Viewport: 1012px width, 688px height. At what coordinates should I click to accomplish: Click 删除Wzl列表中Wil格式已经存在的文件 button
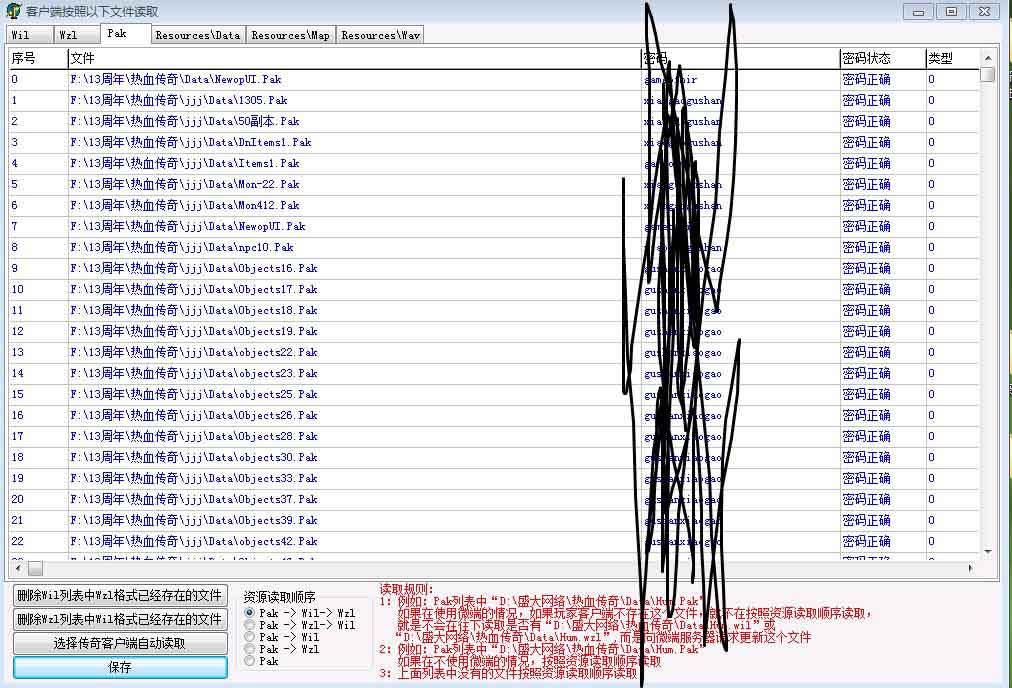click(x=120, y=620)
